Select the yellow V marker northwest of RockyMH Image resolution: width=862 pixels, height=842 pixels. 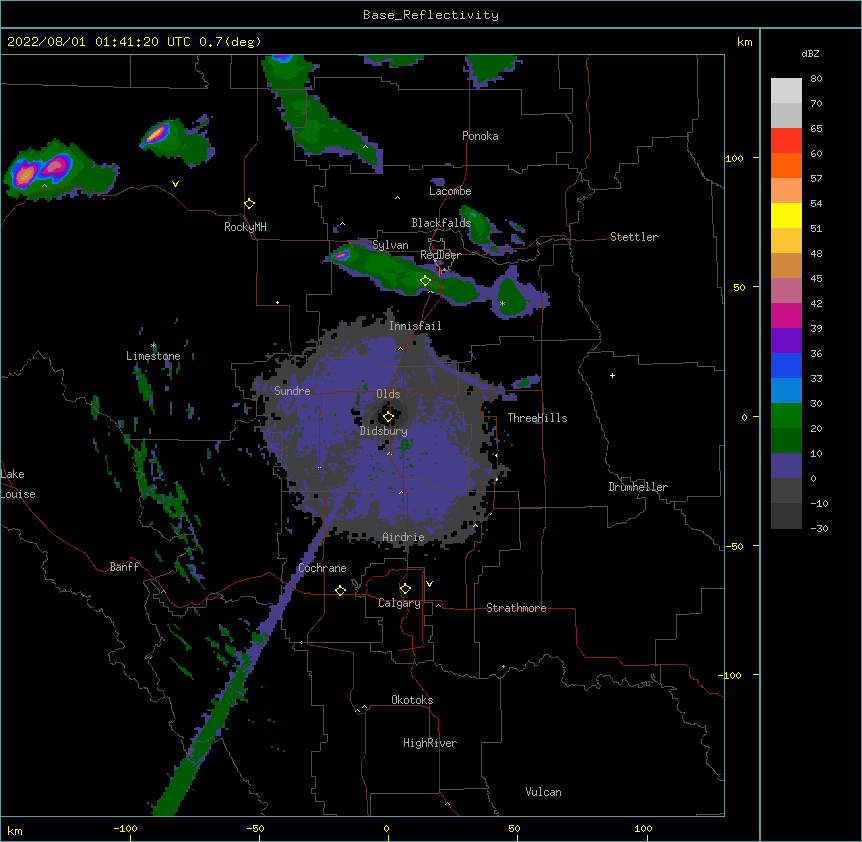pyautogui.click(x=175, y=184)
